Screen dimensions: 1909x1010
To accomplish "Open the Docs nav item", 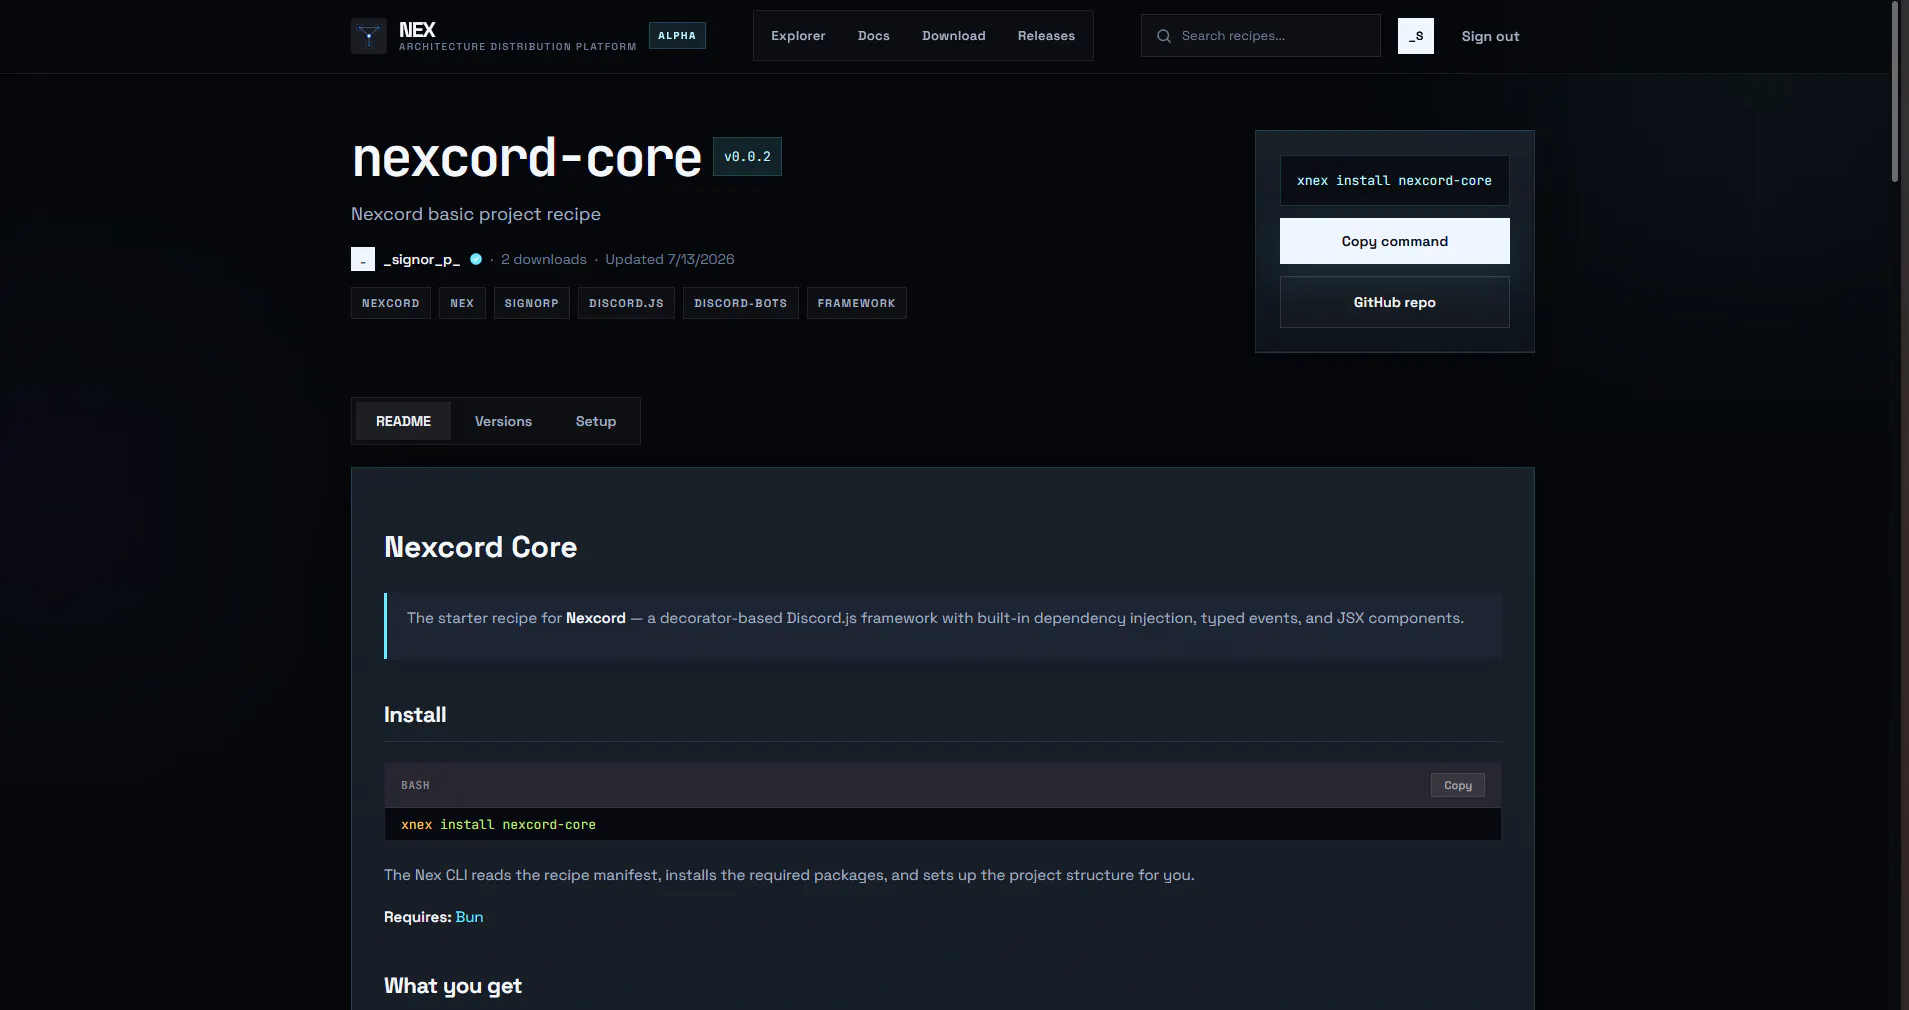I will tap(874, 36).
